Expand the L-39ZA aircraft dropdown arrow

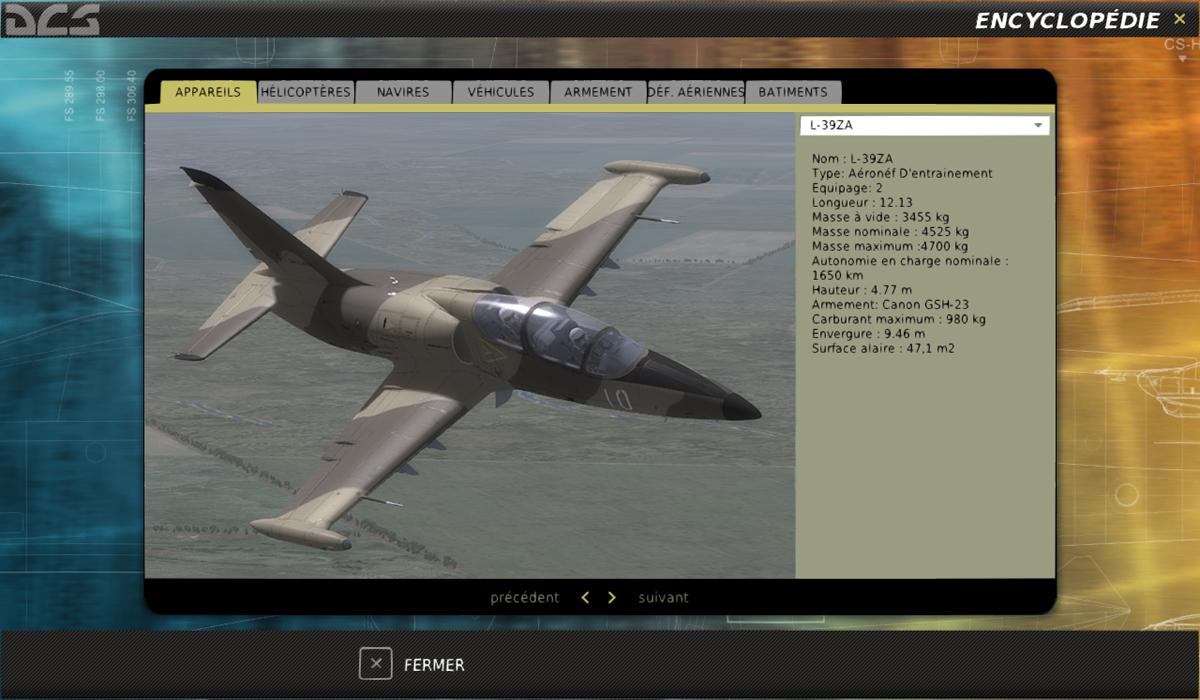pyautogui.click(x=1038, y=126)
